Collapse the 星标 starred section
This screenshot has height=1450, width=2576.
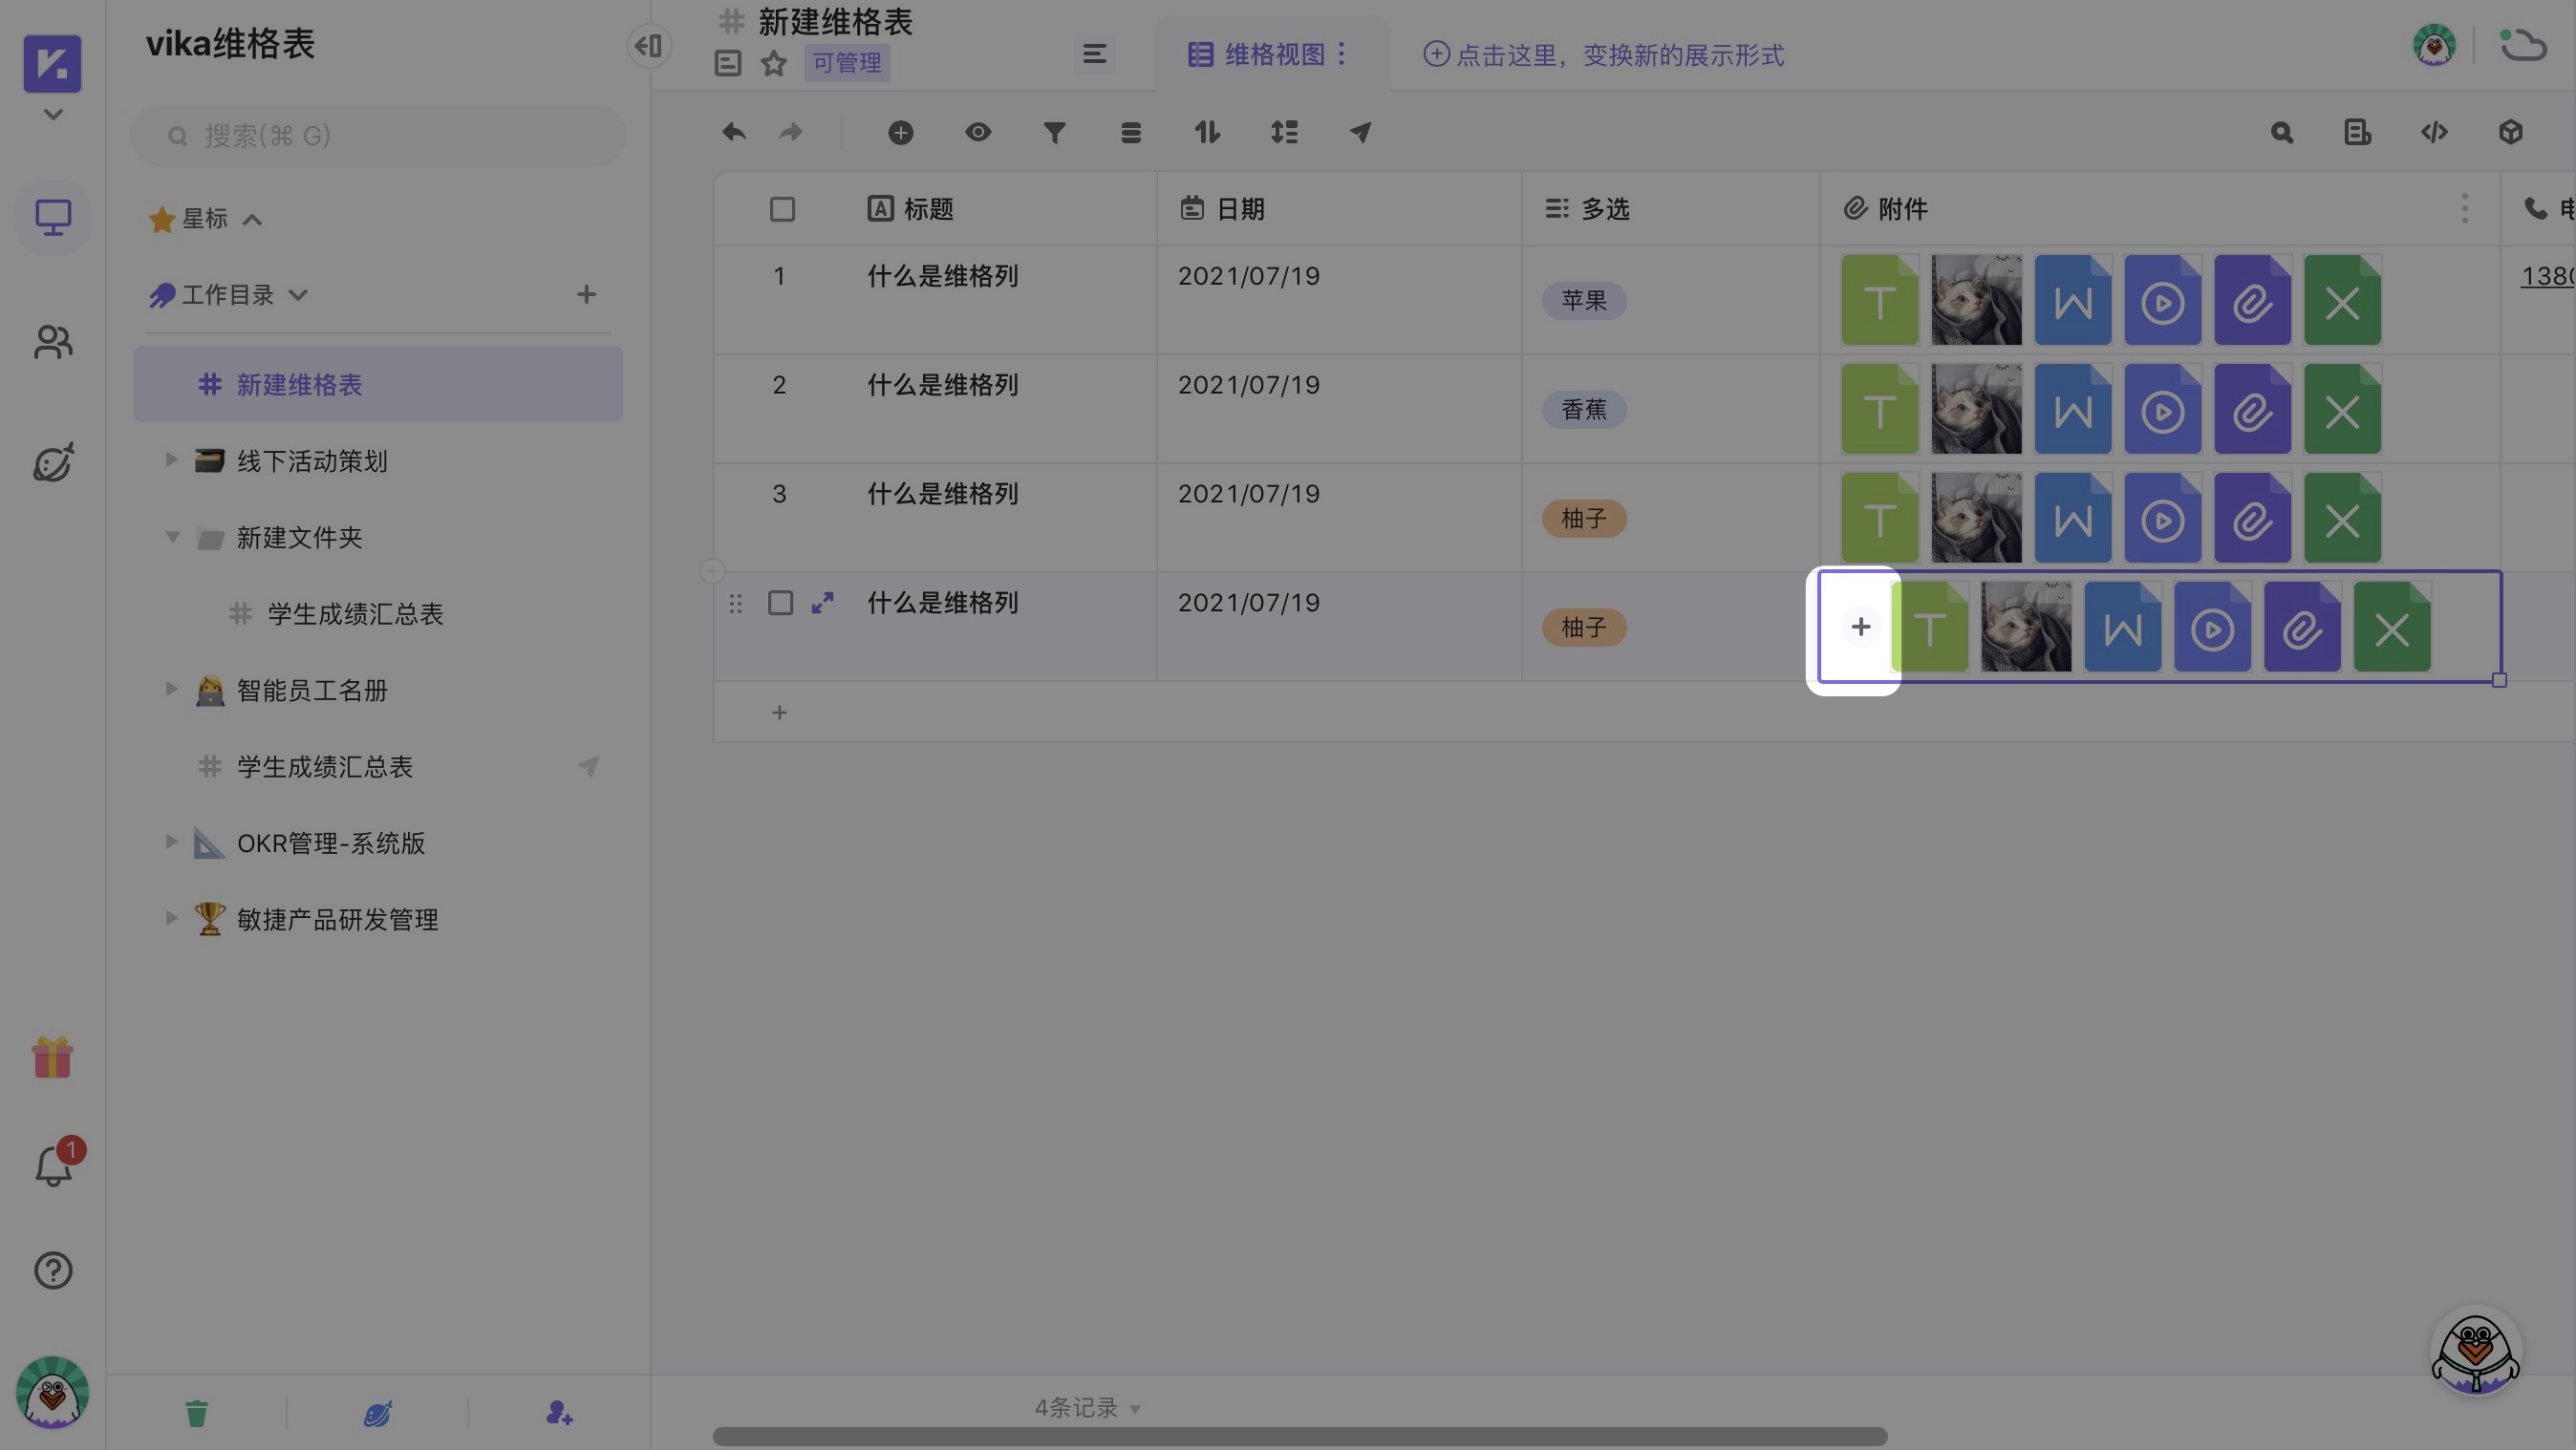click(x=250, y=219)
